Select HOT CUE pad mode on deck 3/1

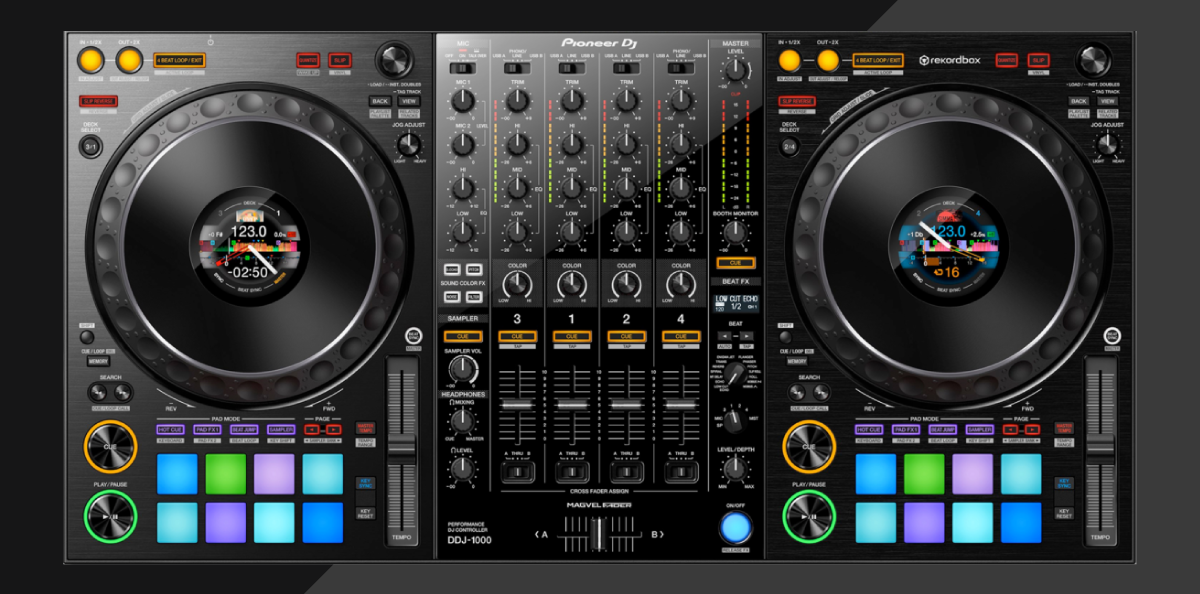170,429
